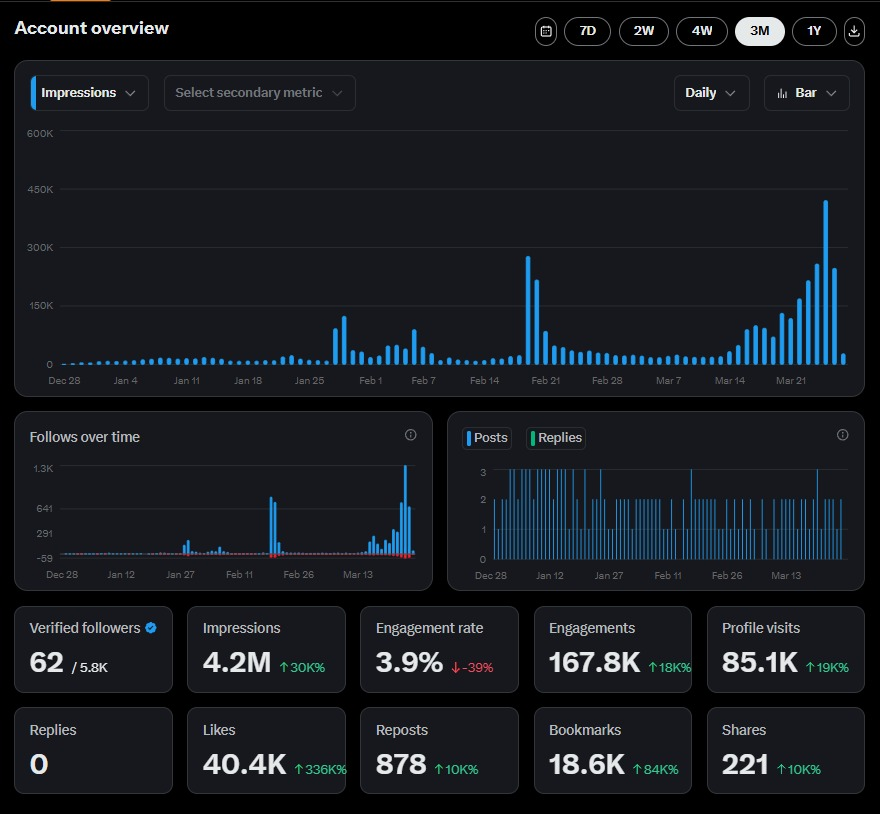
Task: Click the Feb 21 axis label on impressions chart
Action: 546,381
